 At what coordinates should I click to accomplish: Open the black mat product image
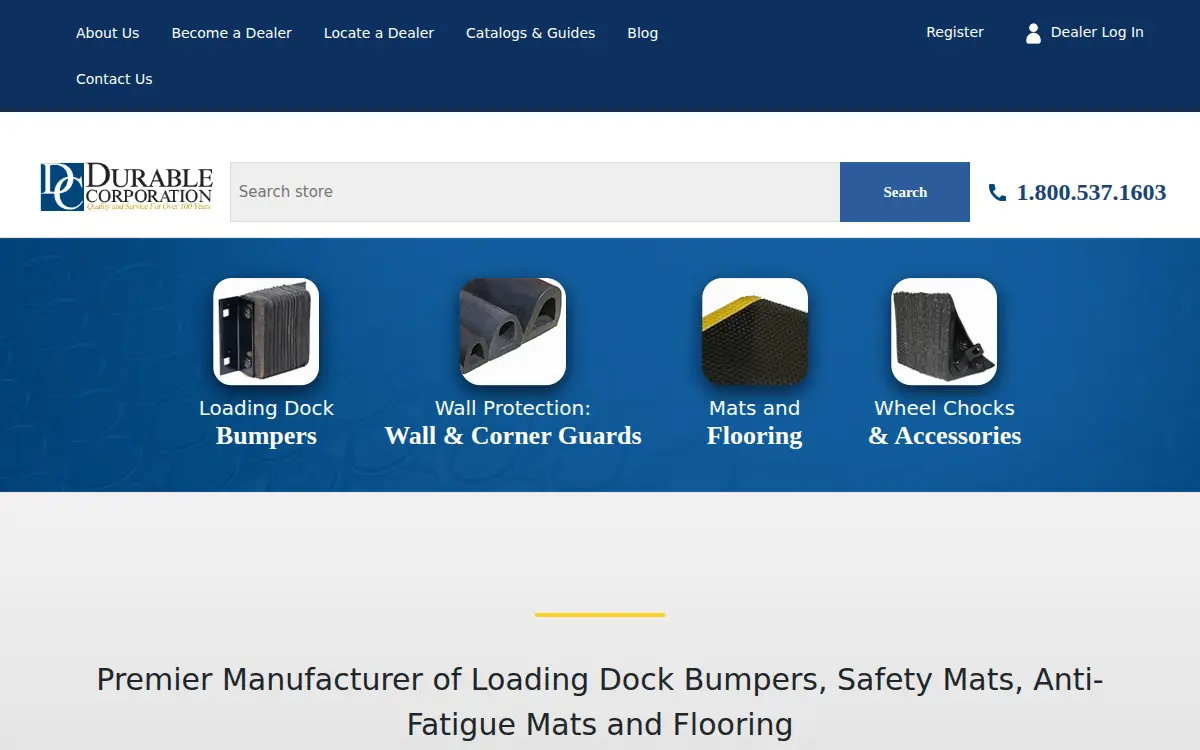point(755,331)
